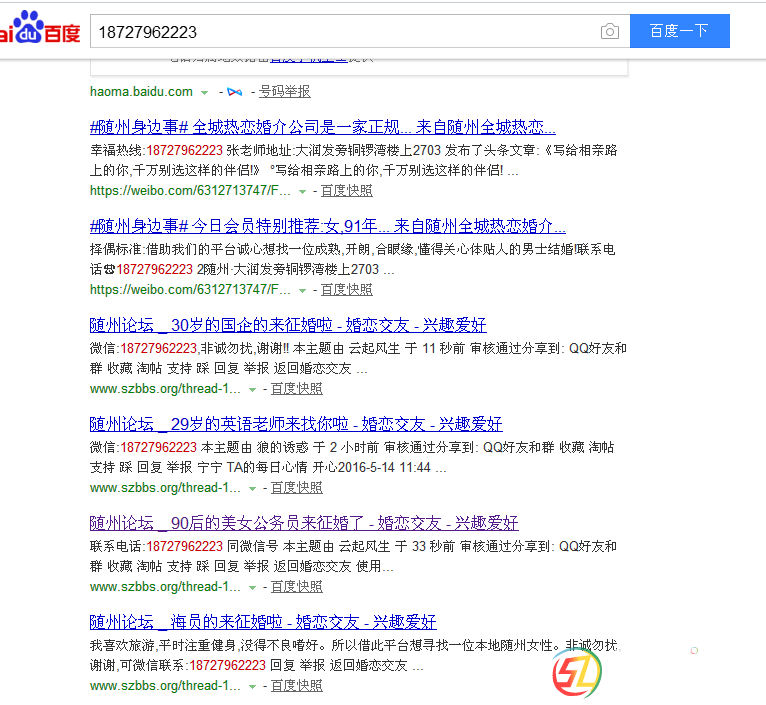Expand the arrow next to haoma.baidu.com
This screenshot has width=766, height=705.
click(x=205, y=92)
